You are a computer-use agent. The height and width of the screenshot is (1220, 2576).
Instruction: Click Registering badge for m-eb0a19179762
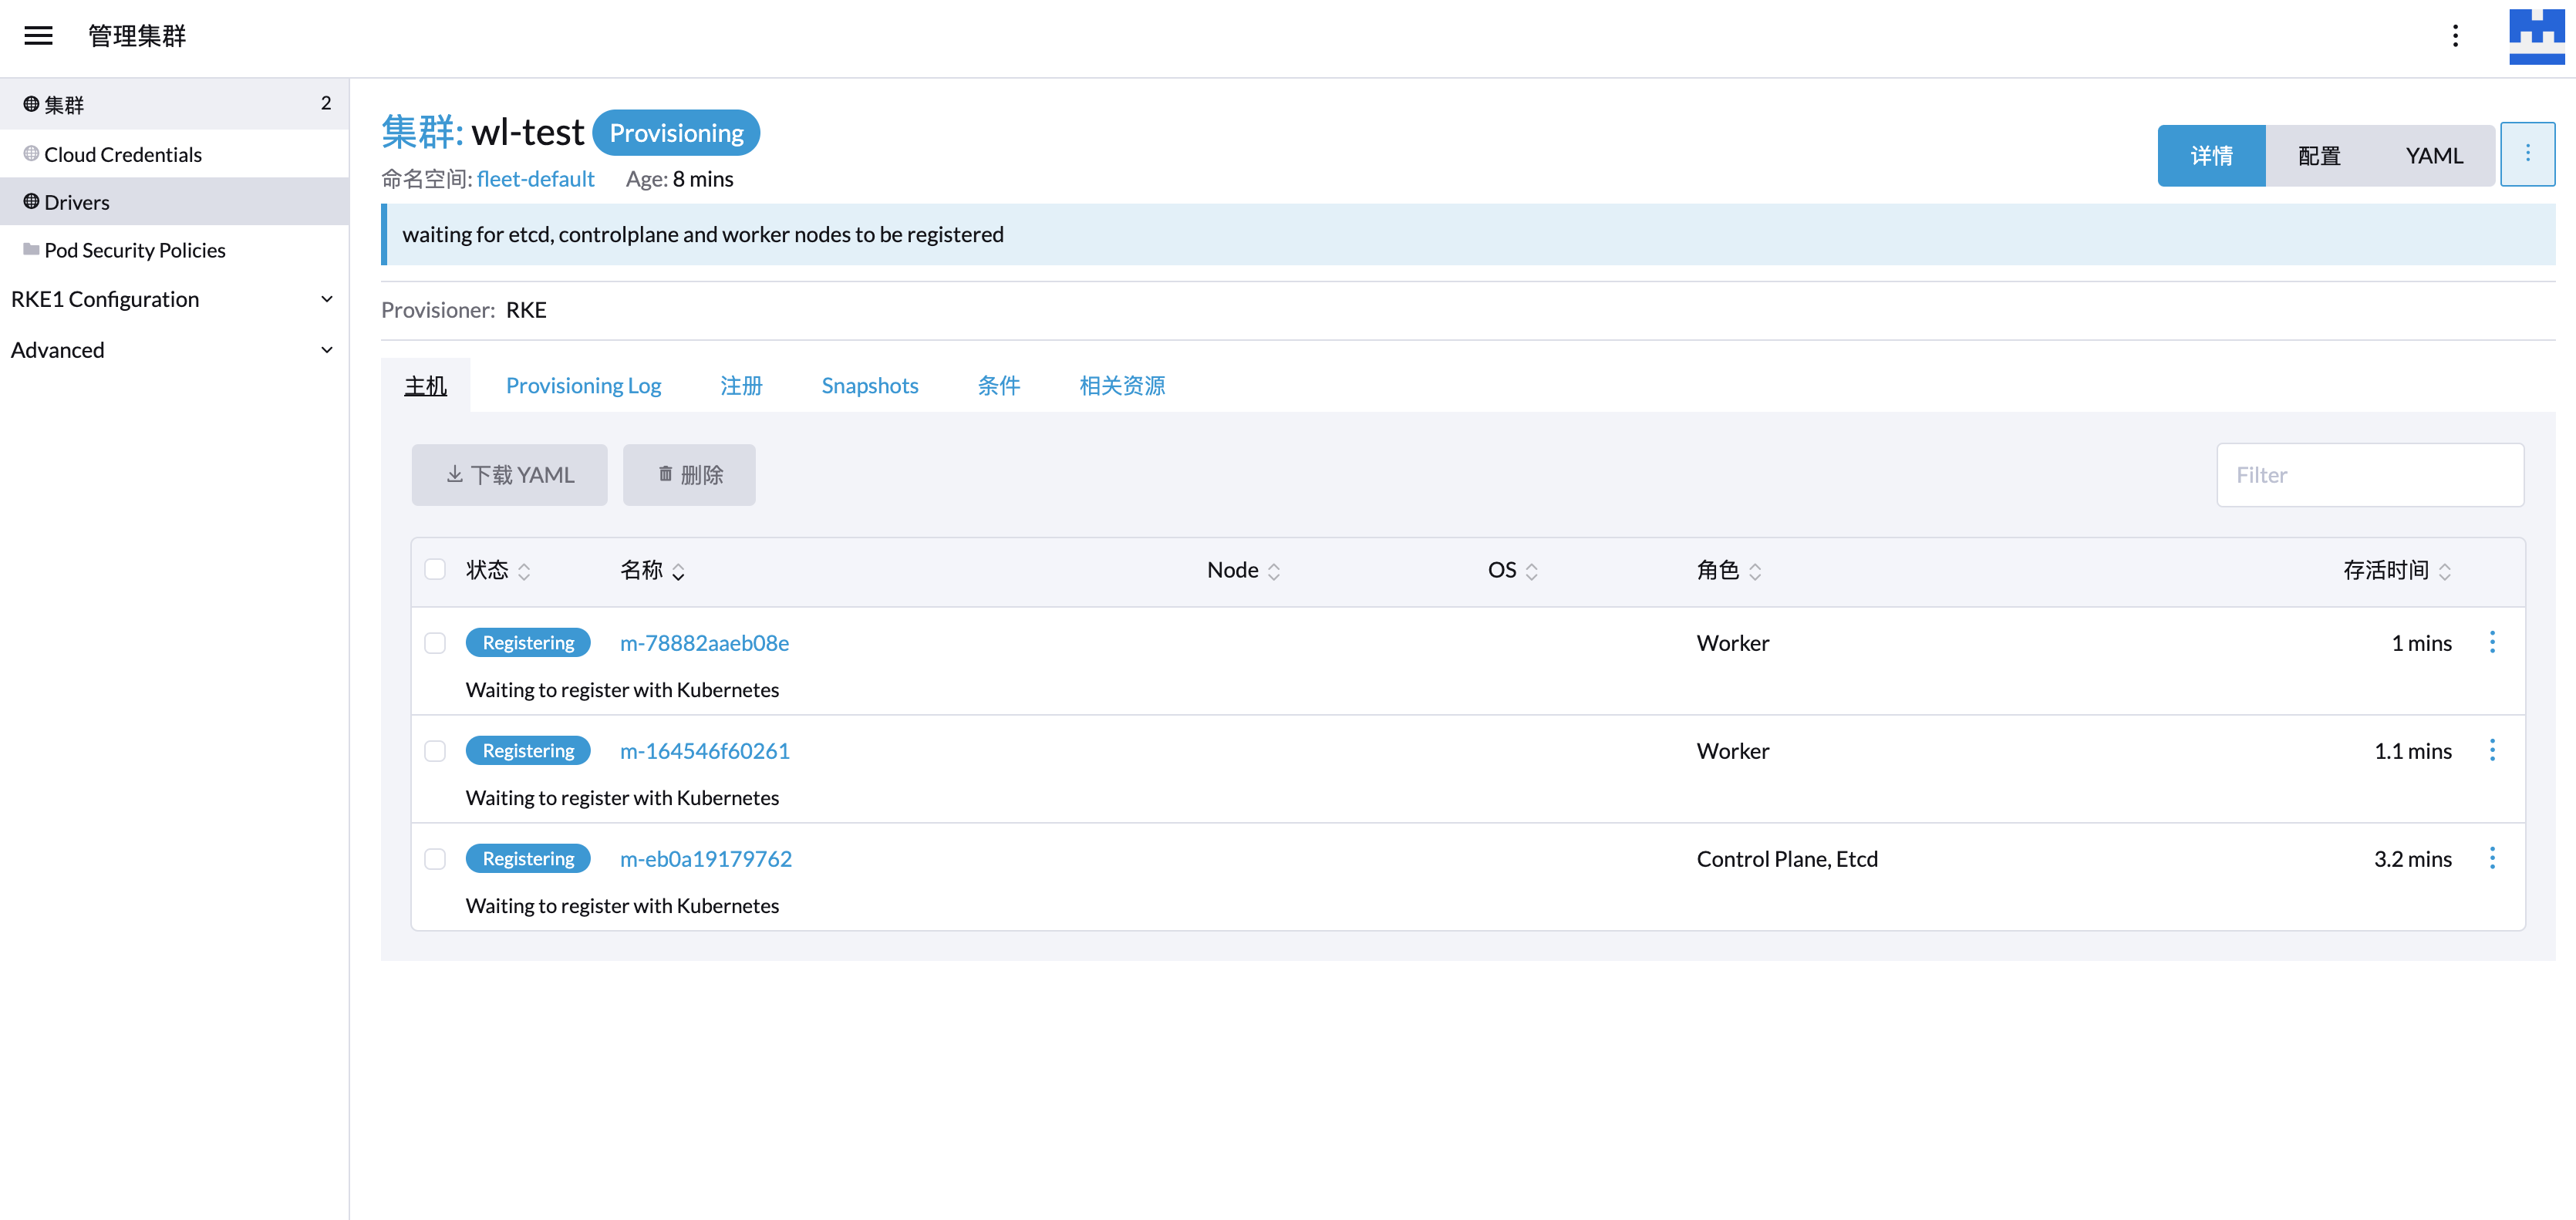click(x=528, y=859)
